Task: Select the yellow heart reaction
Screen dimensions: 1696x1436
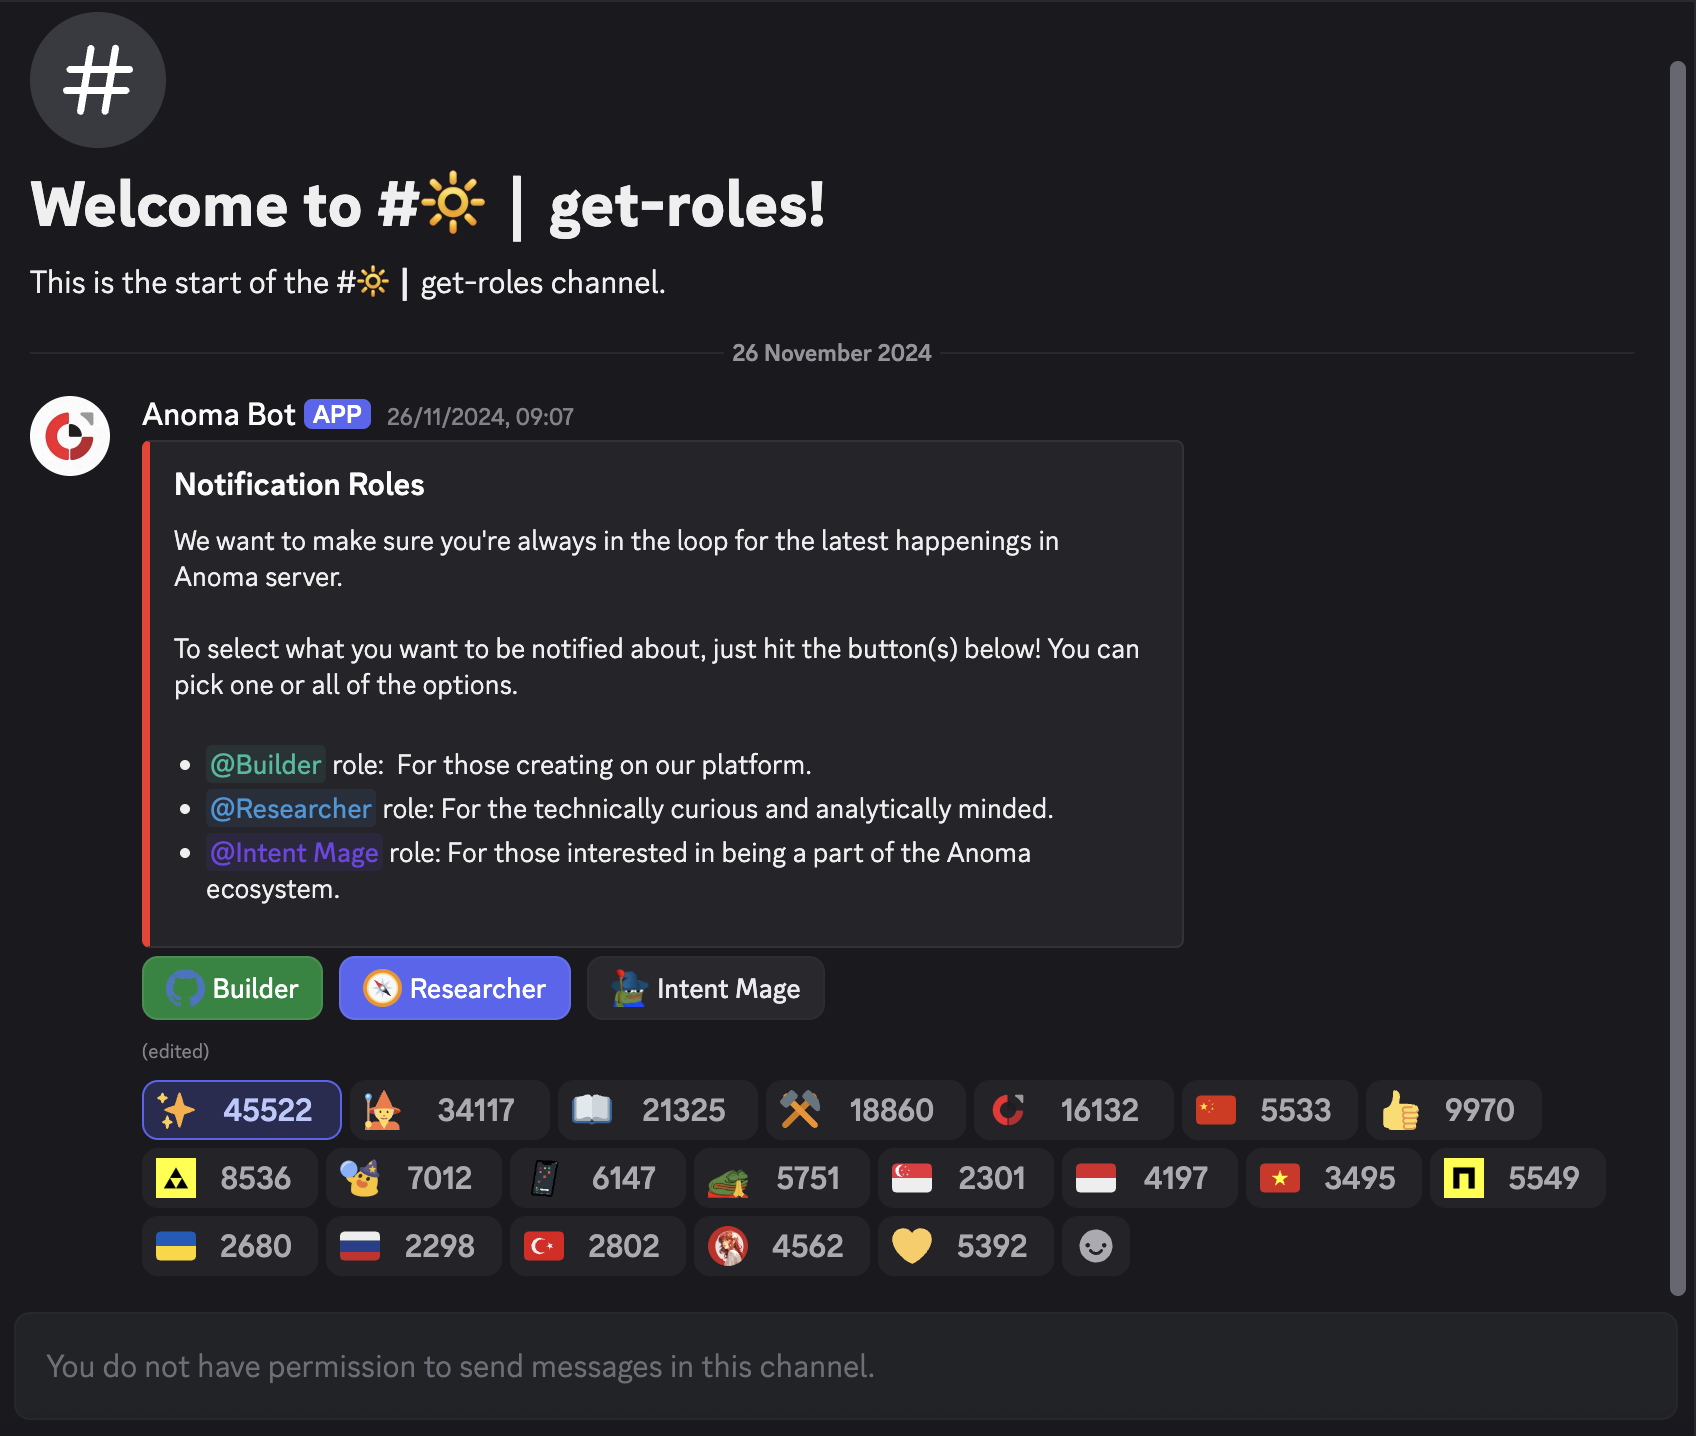Action: tap(965, 1246)
